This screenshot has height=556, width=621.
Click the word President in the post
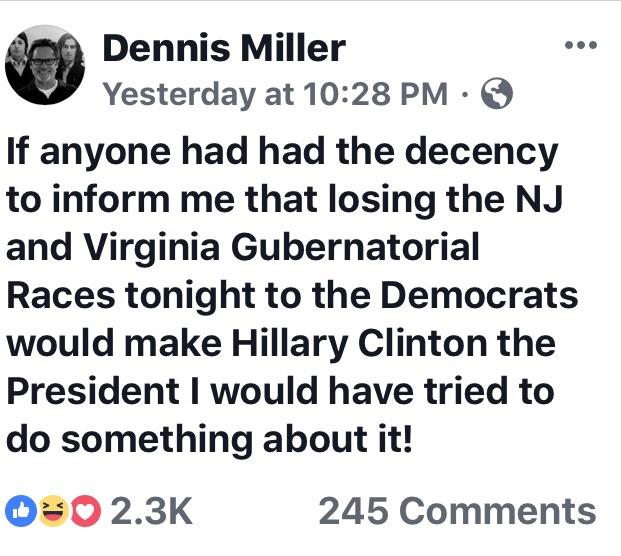tap(93, 391)
